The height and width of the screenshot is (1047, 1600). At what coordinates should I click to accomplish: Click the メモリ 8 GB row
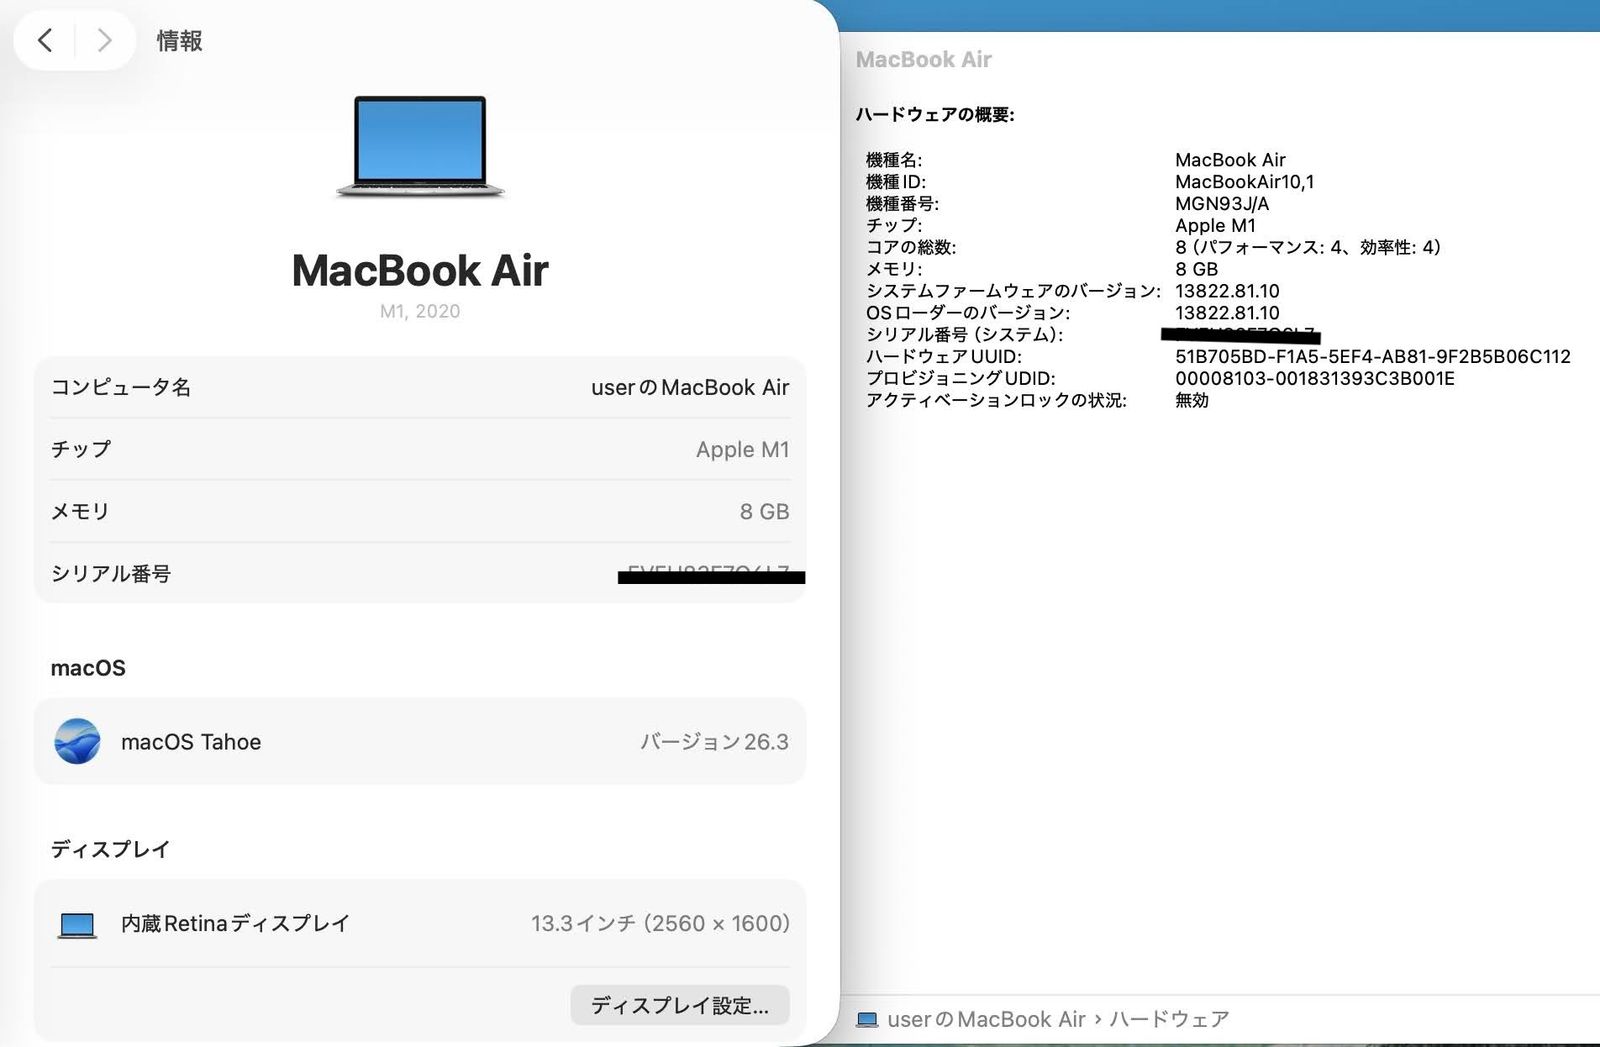pyautogui.click(x=420, y=511)
